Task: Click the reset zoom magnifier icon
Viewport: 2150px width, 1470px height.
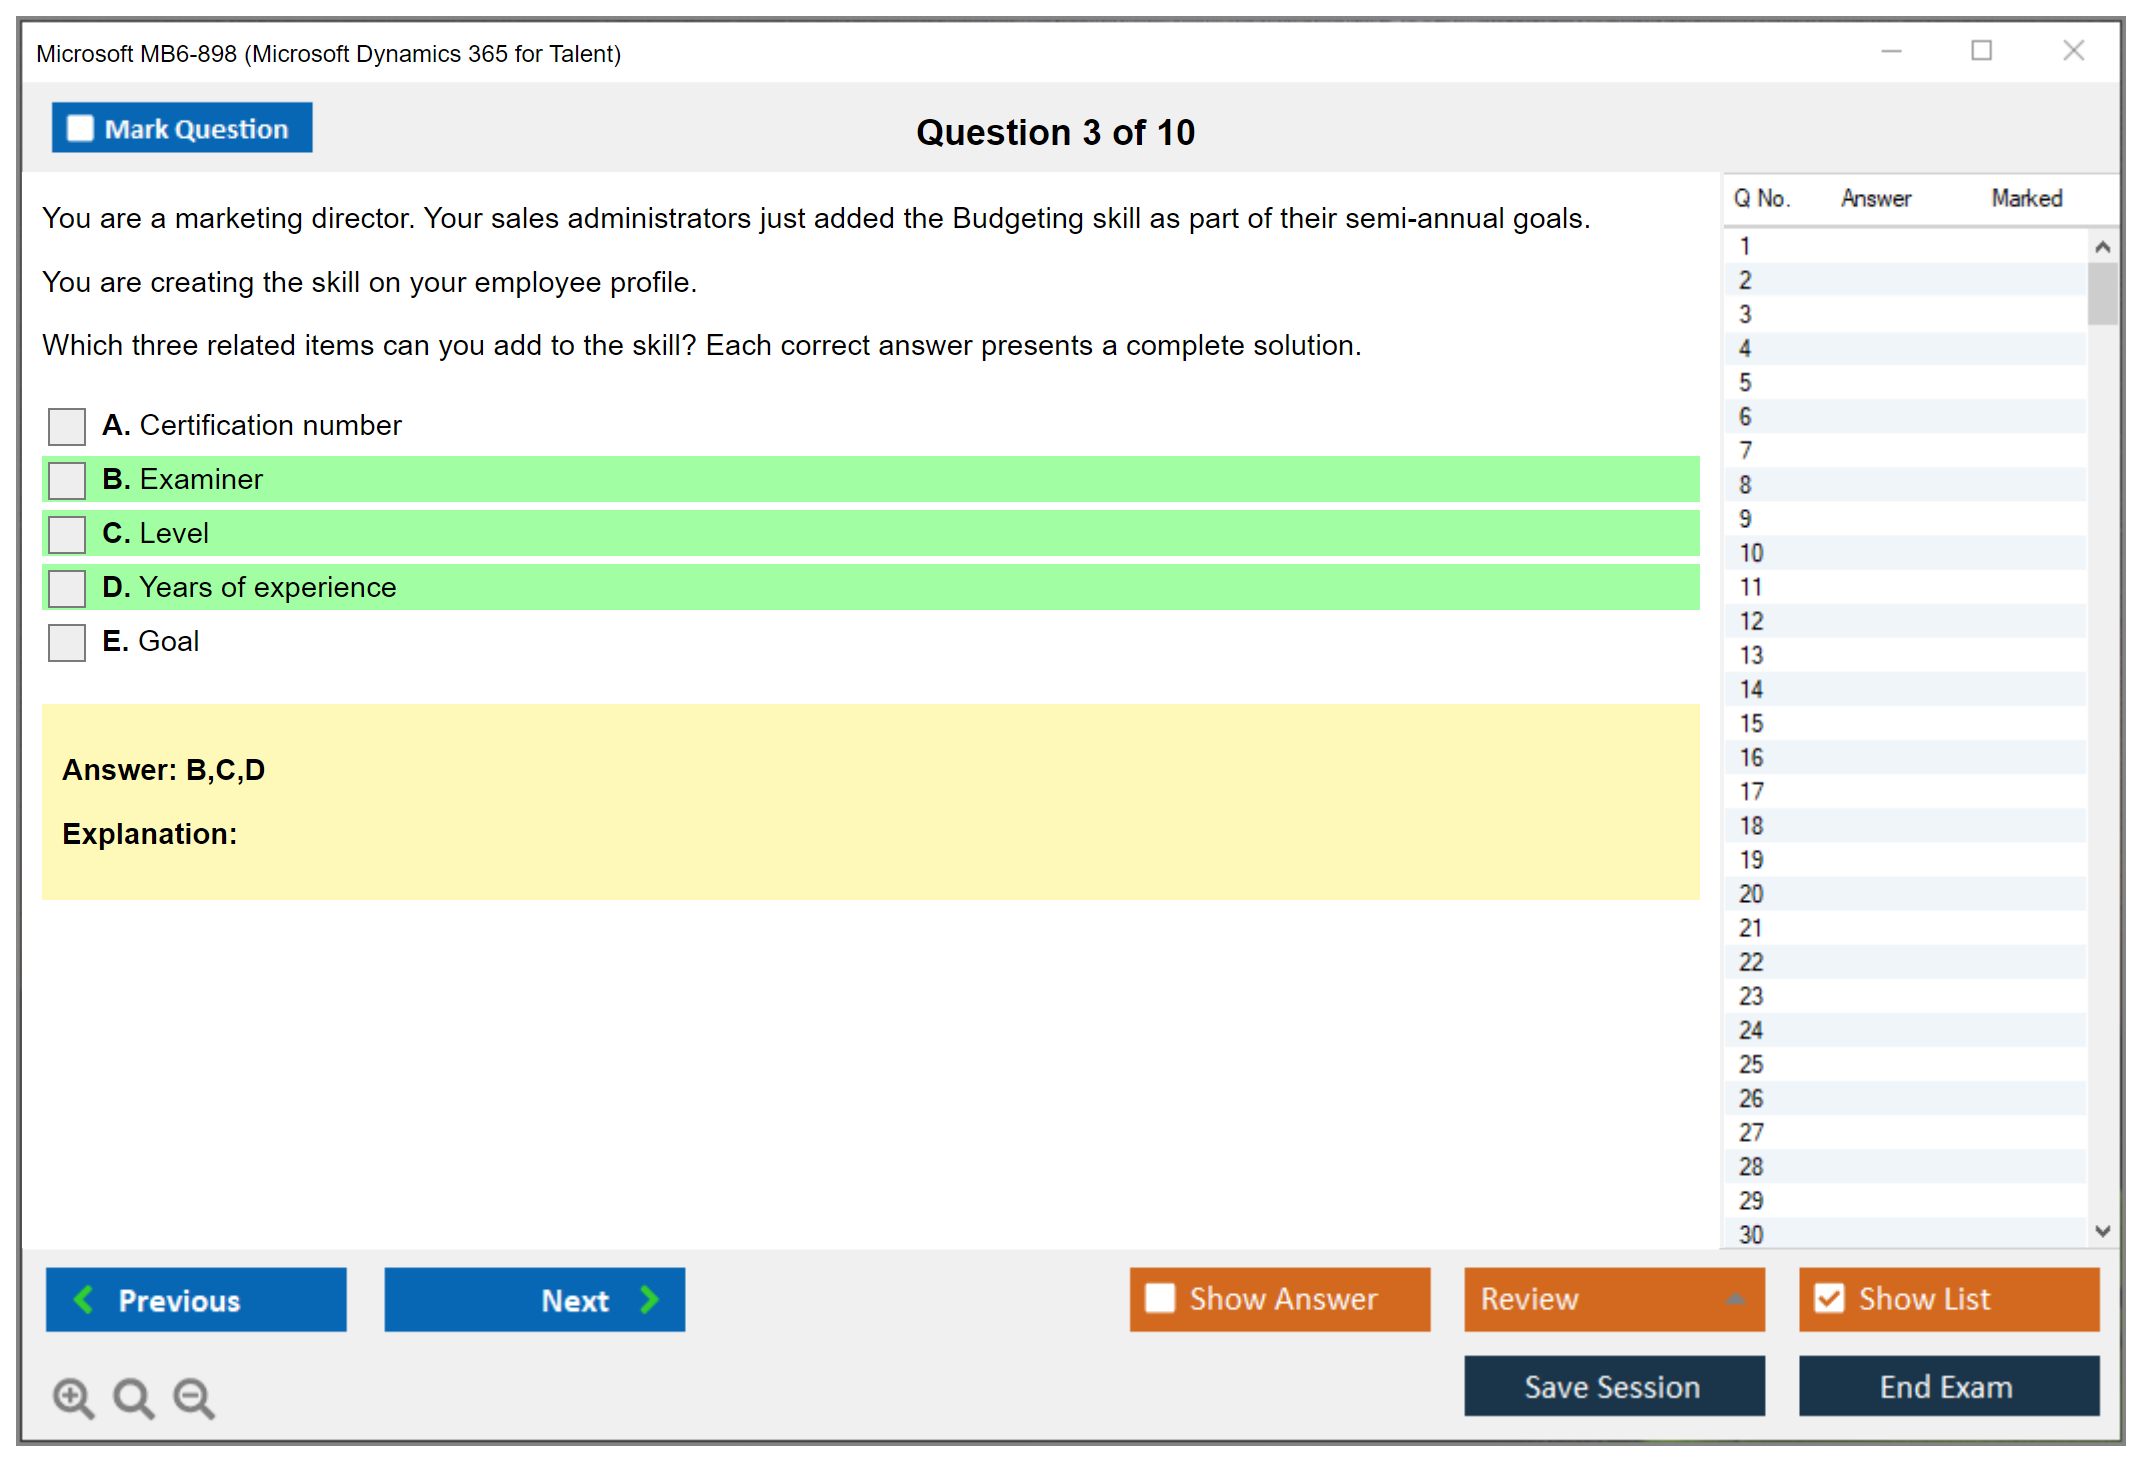Action: point(133,1397)
